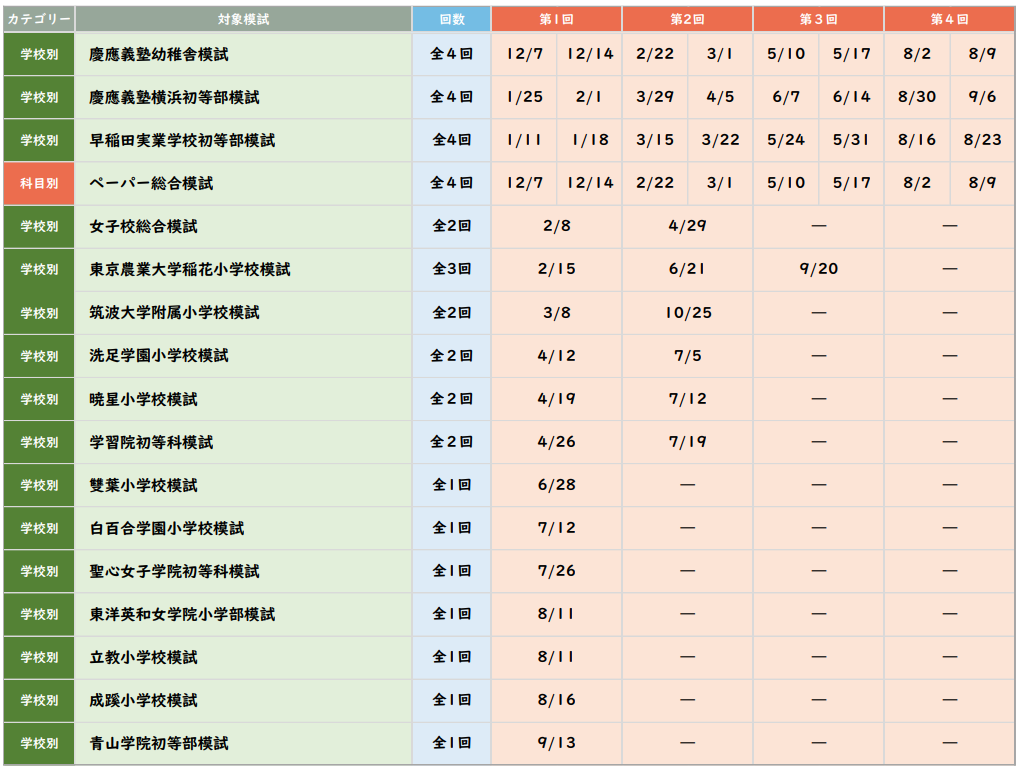
Task: Click date 1/11 in 早稲田実業学校初等部模試 row
Action: (x=524, y=140)
